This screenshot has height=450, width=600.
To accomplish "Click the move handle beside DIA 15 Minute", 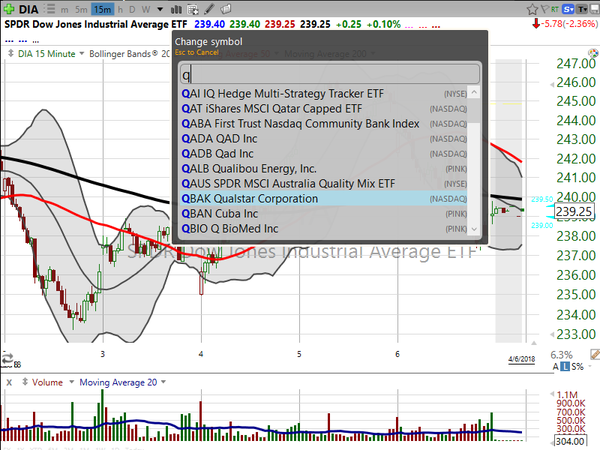I will 11,53.
